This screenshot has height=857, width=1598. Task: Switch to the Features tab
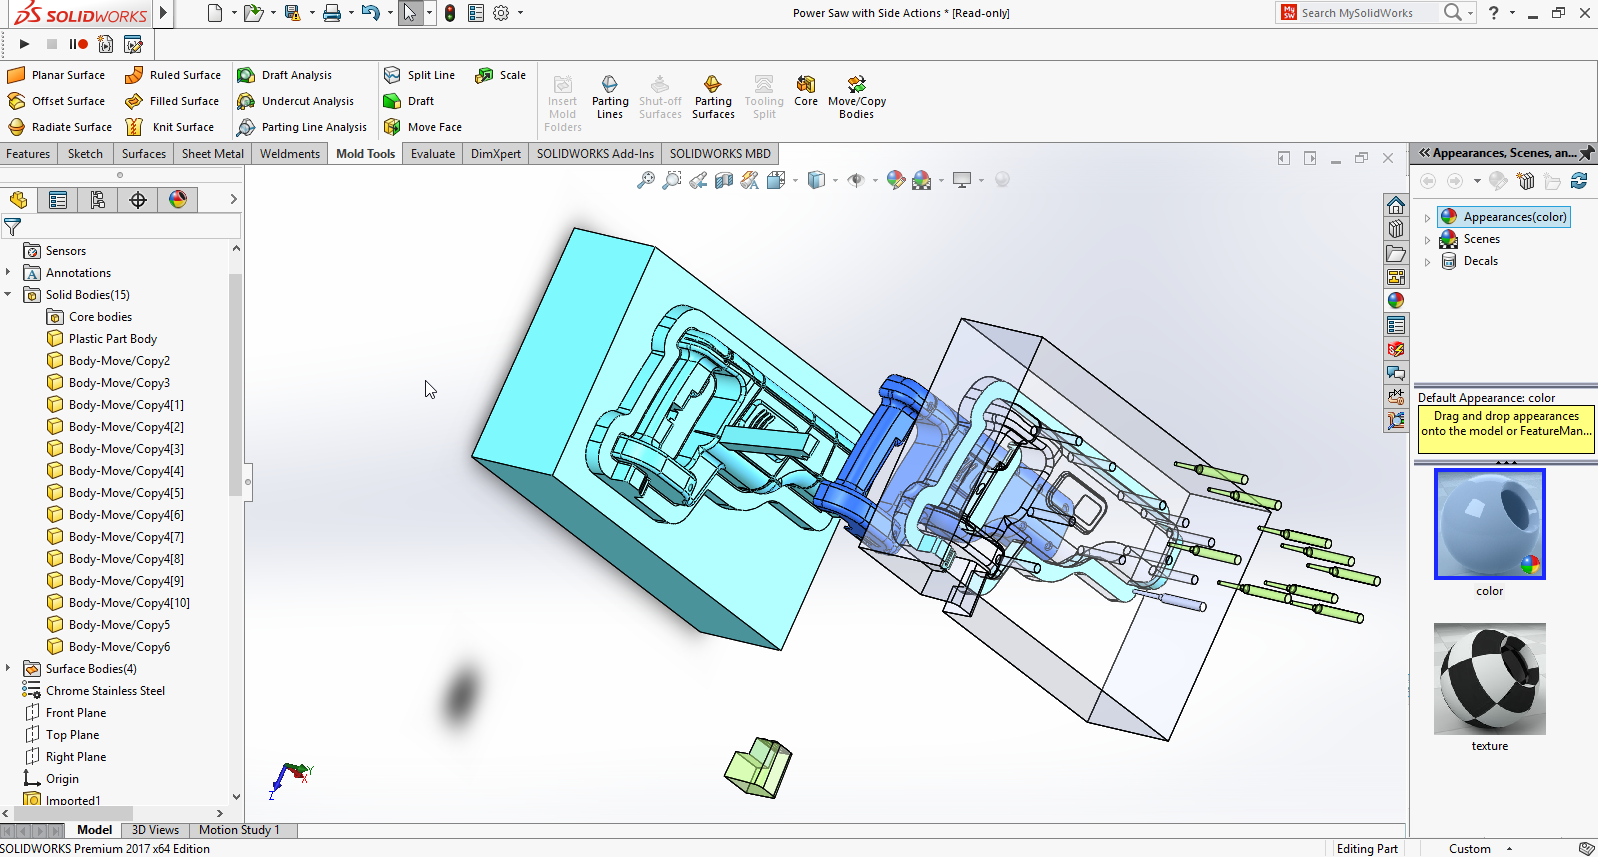28,154
